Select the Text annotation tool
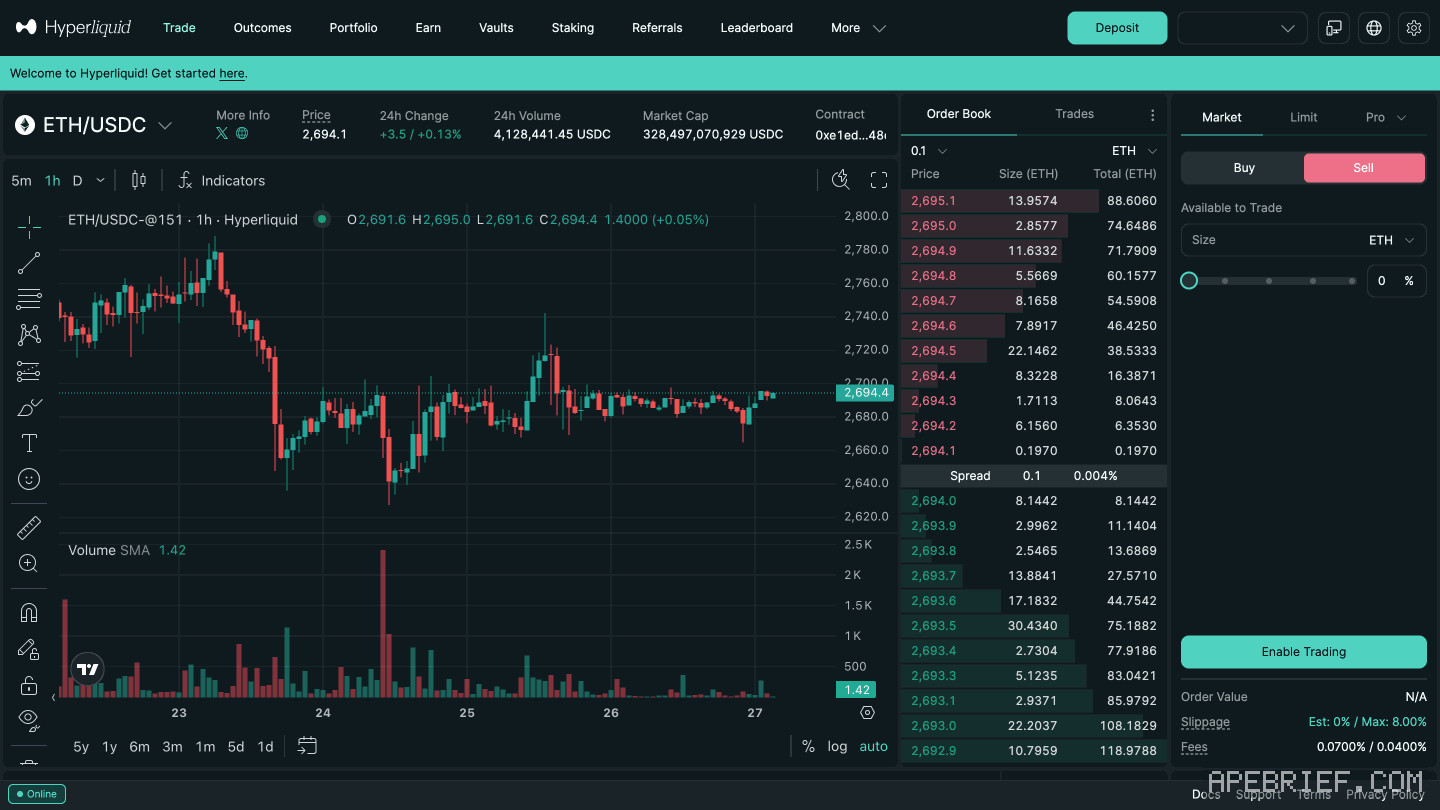Screen dimensions: 1440x810 coord(29,443)
